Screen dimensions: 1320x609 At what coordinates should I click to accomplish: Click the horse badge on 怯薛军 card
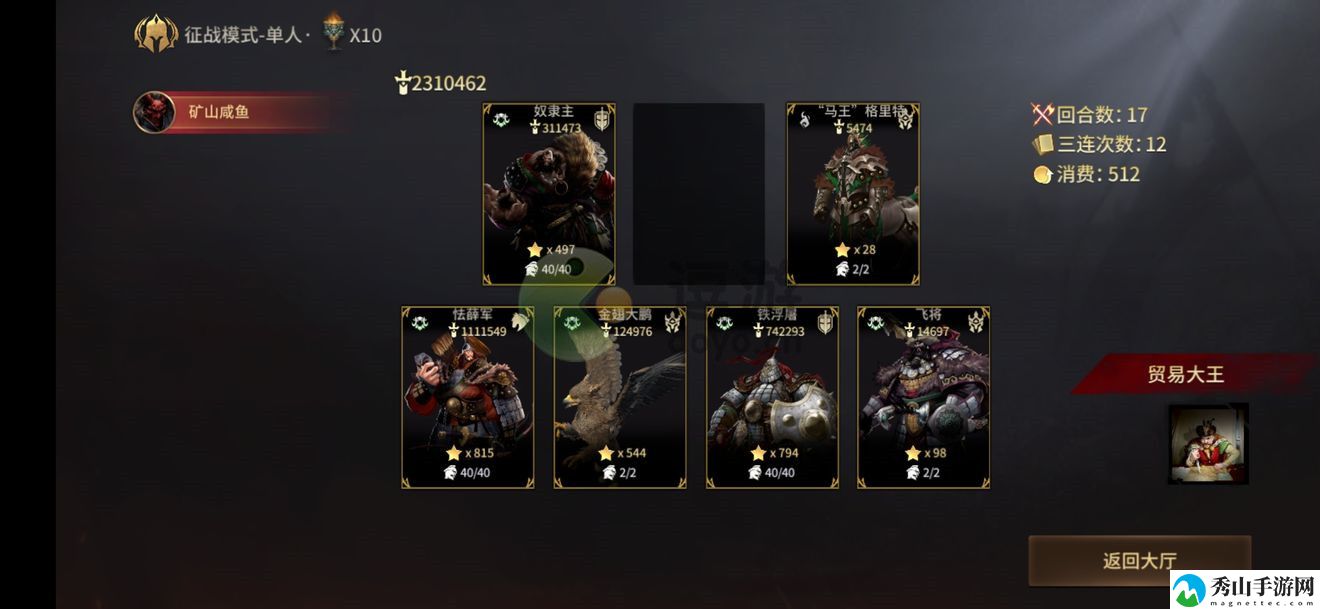[x=520, y=321]
